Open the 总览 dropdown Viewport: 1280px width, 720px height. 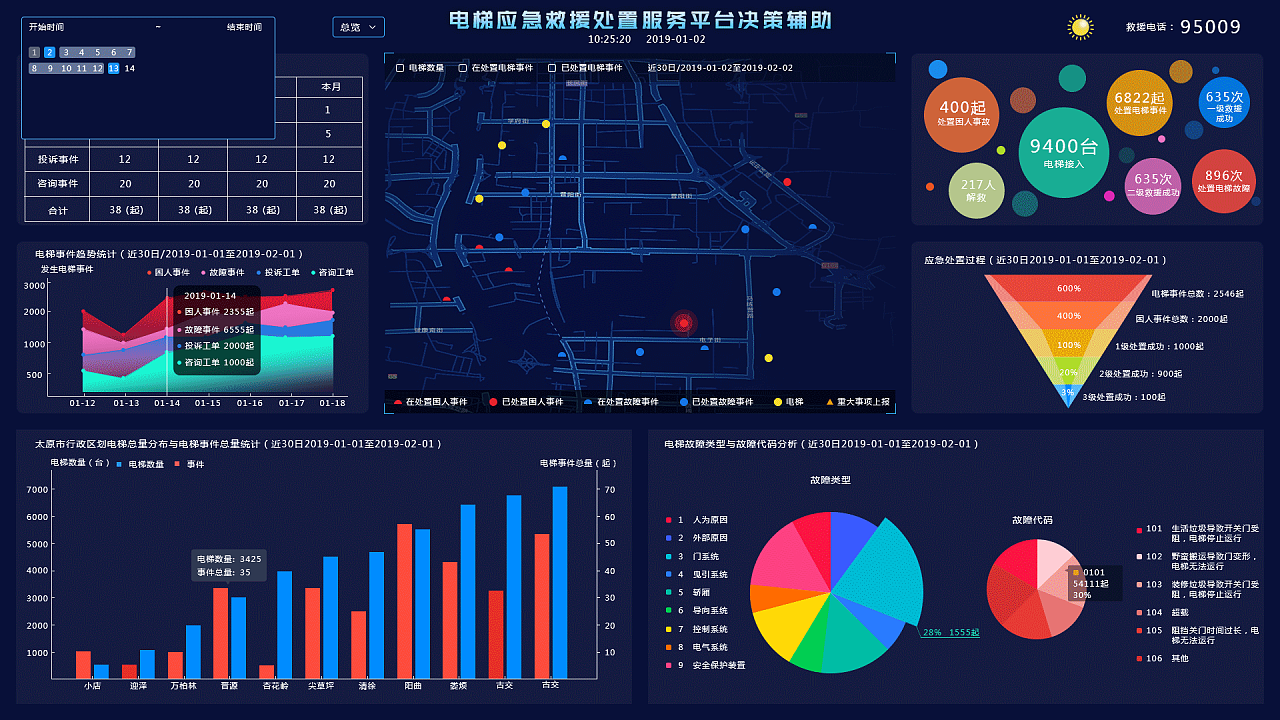[358, 27]
